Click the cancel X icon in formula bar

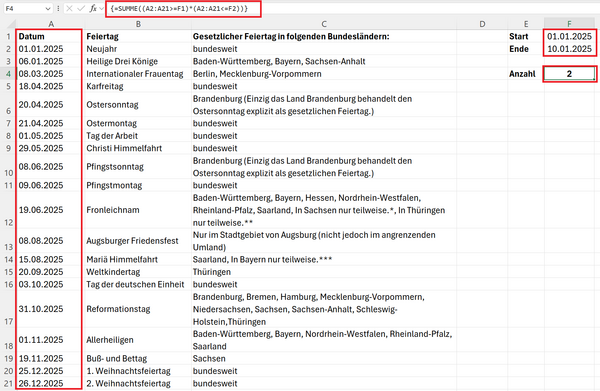tap(69, 8)
